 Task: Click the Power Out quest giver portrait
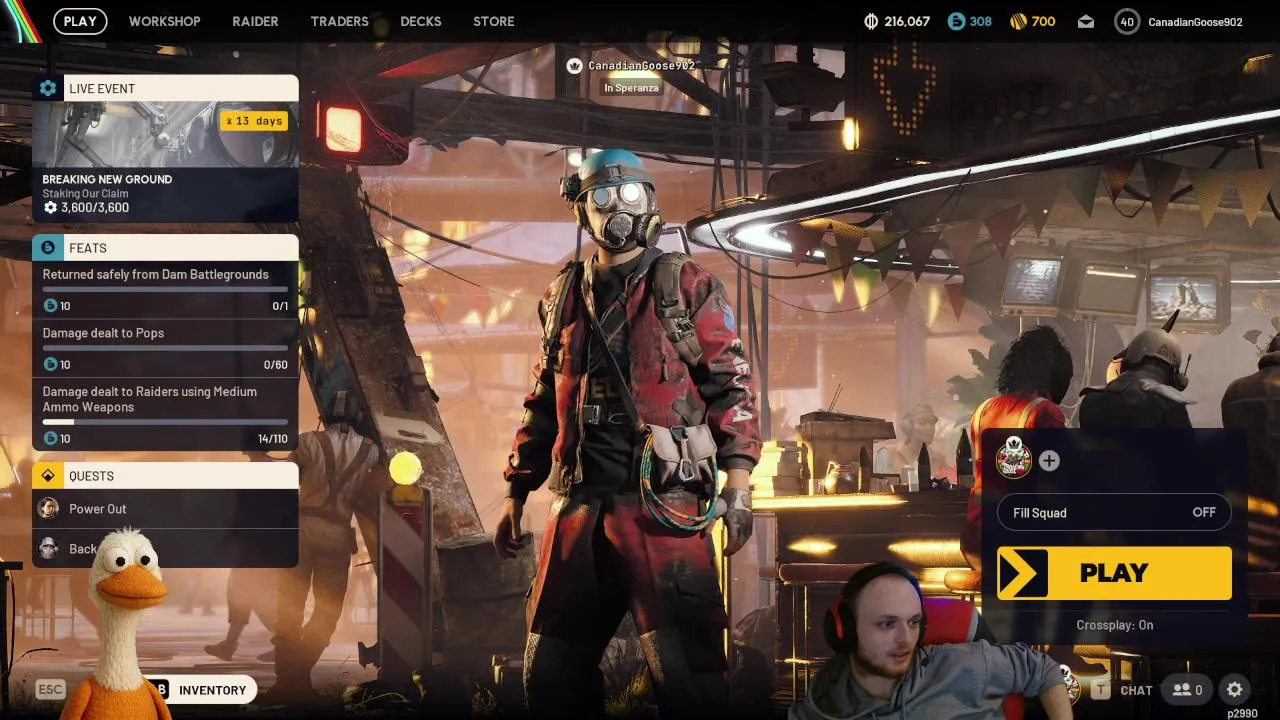pyautogui.click(x=48, y=508)
